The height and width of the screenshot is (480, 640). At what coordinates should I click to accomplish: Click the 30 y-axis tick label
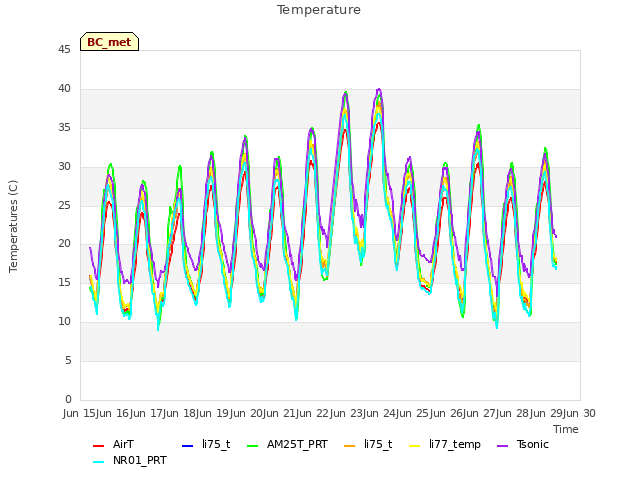click(64, 166)
